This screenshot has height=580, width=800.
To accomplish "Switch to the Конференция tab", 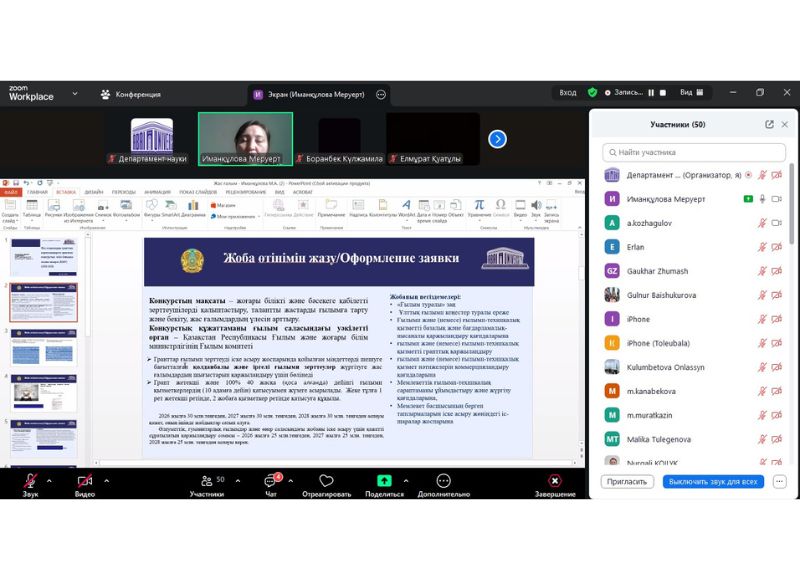I will click(131, 95).
